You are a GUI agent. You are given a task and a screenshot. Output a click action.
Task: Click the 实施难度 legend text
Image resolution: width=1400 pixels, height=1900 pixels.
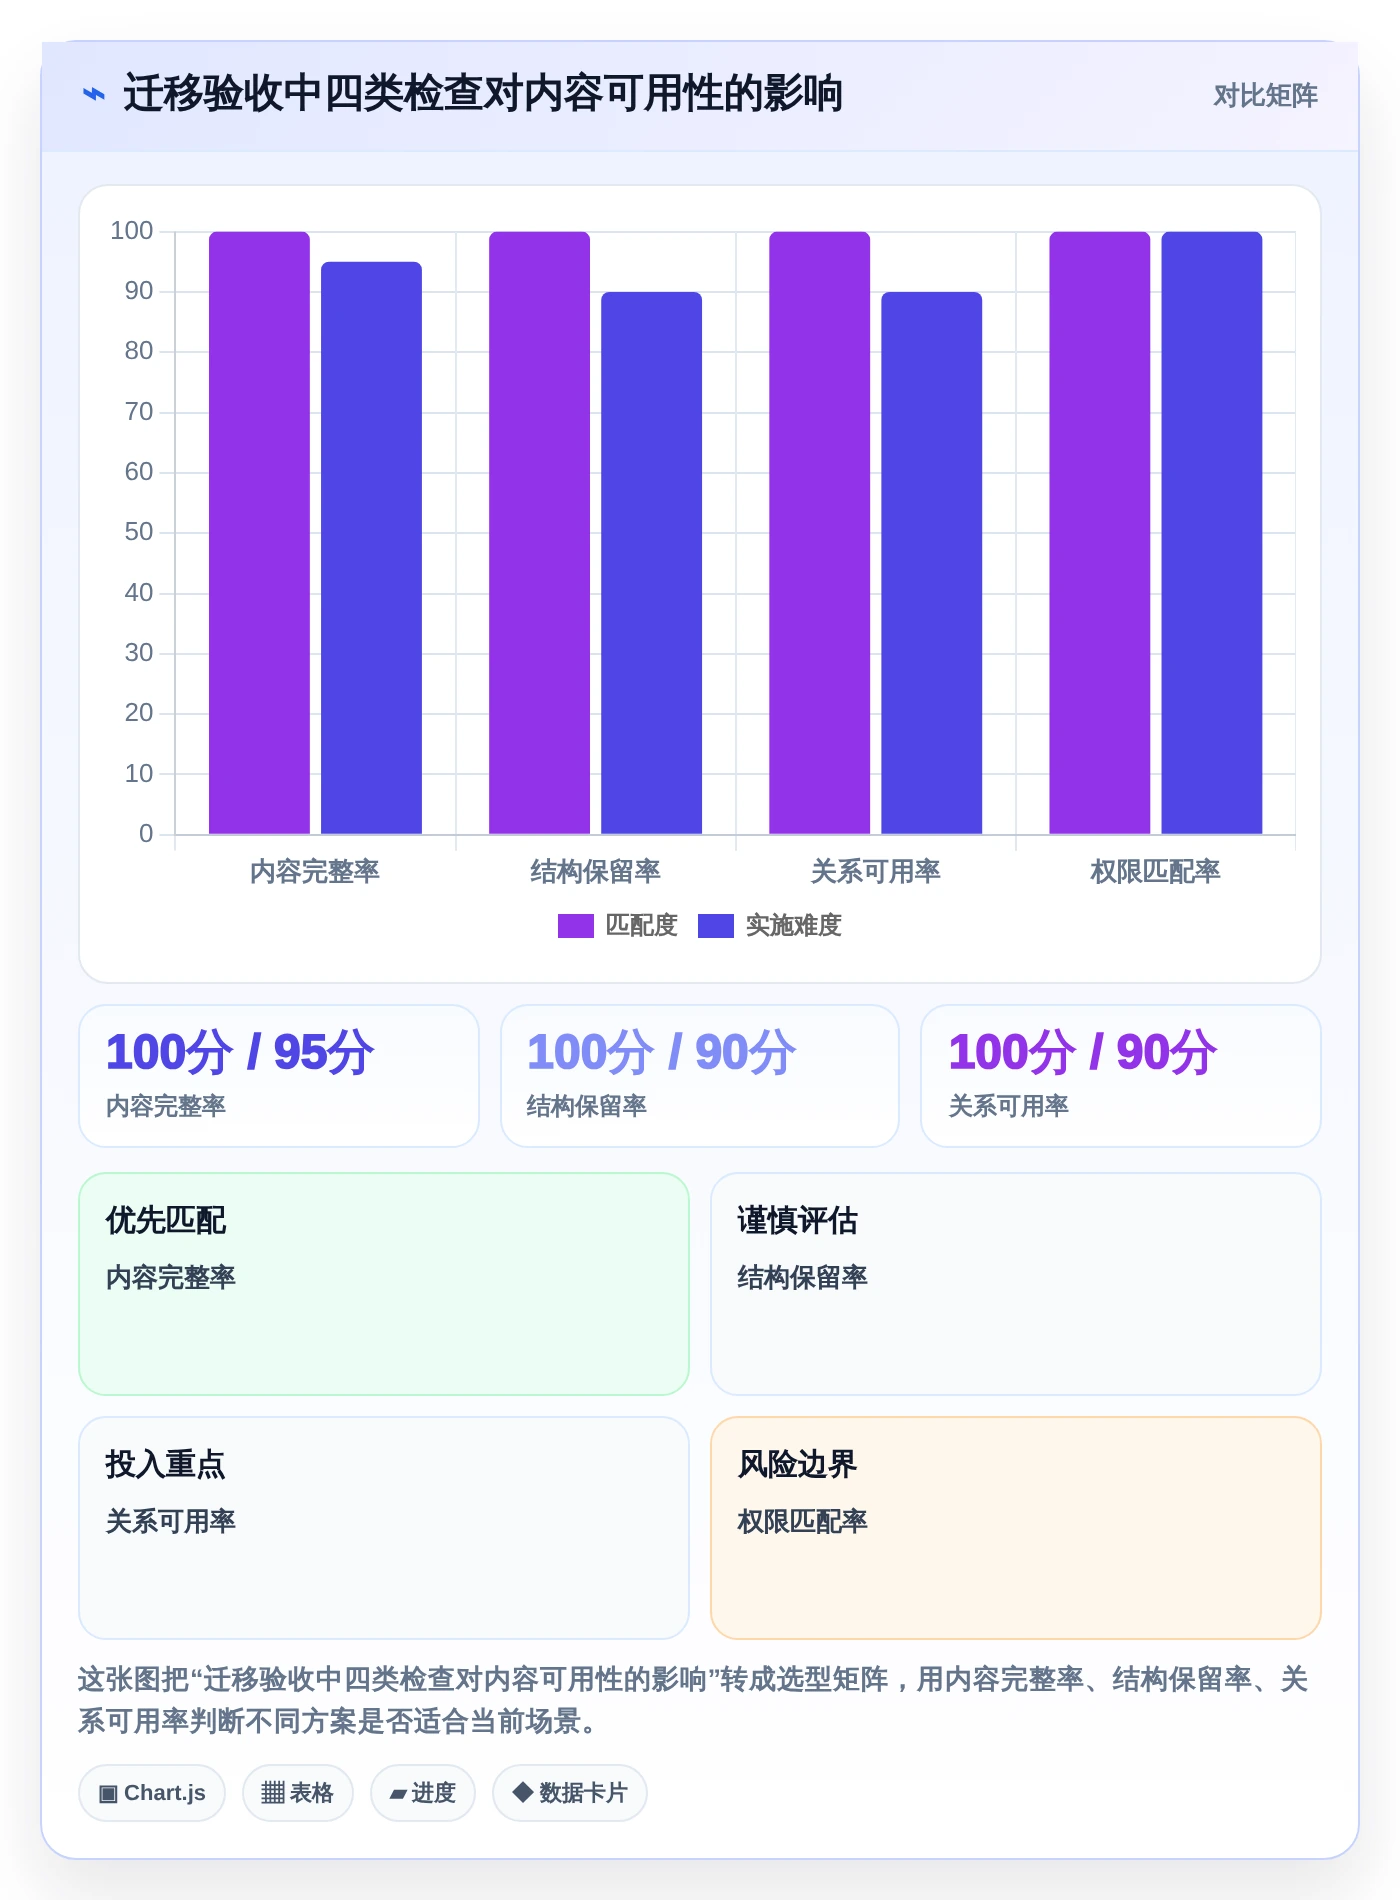(794, 925)
